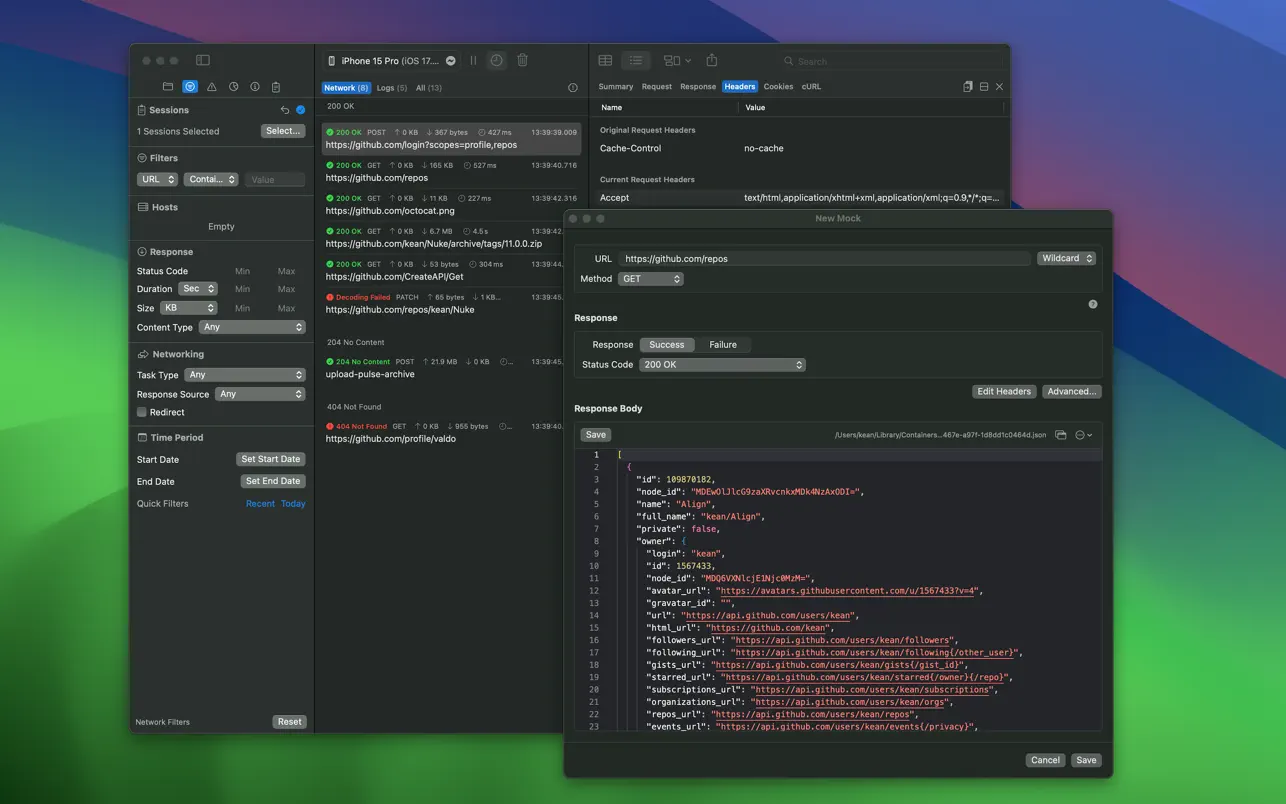Screen dimensions: 1286x804
Task: Switch to the Network (8) tab
Action: point(346,88)
